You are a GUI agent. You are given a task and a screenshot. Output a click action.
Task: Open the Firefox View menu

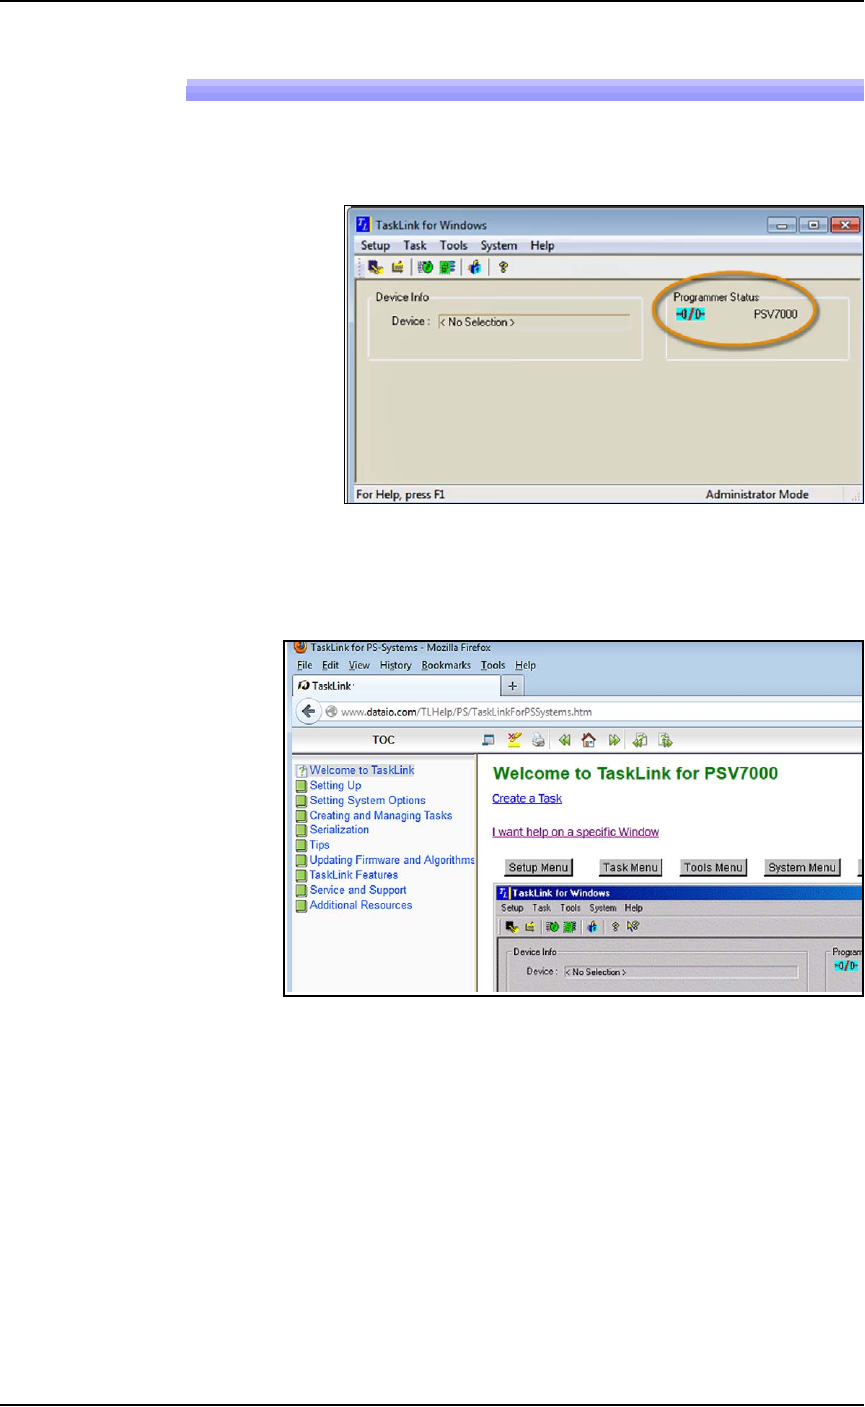point(360,665)
